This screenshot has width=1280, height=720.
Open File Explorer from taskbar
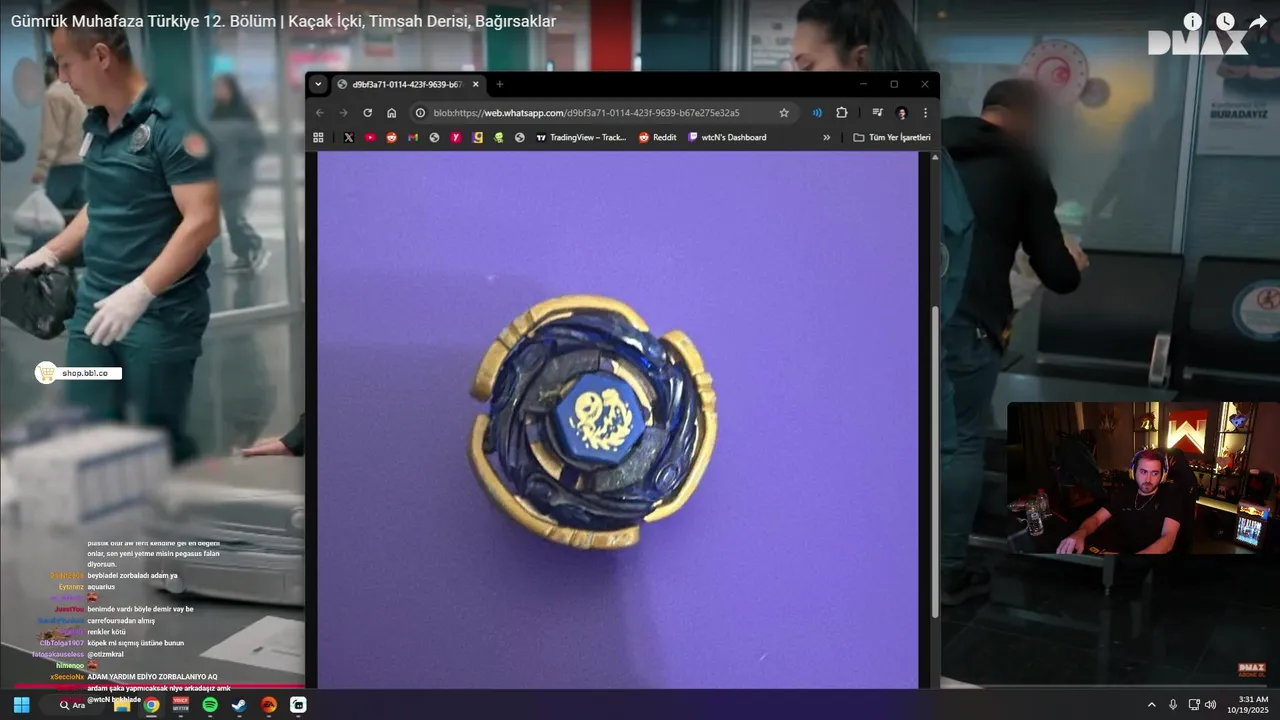122,705
